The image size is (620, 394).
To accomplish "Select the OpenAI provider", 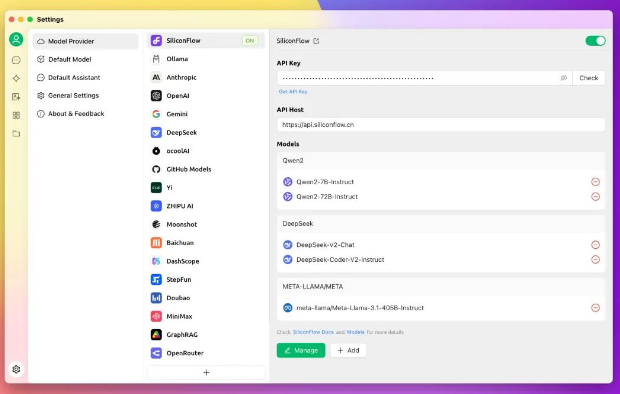I will point(206,96).
